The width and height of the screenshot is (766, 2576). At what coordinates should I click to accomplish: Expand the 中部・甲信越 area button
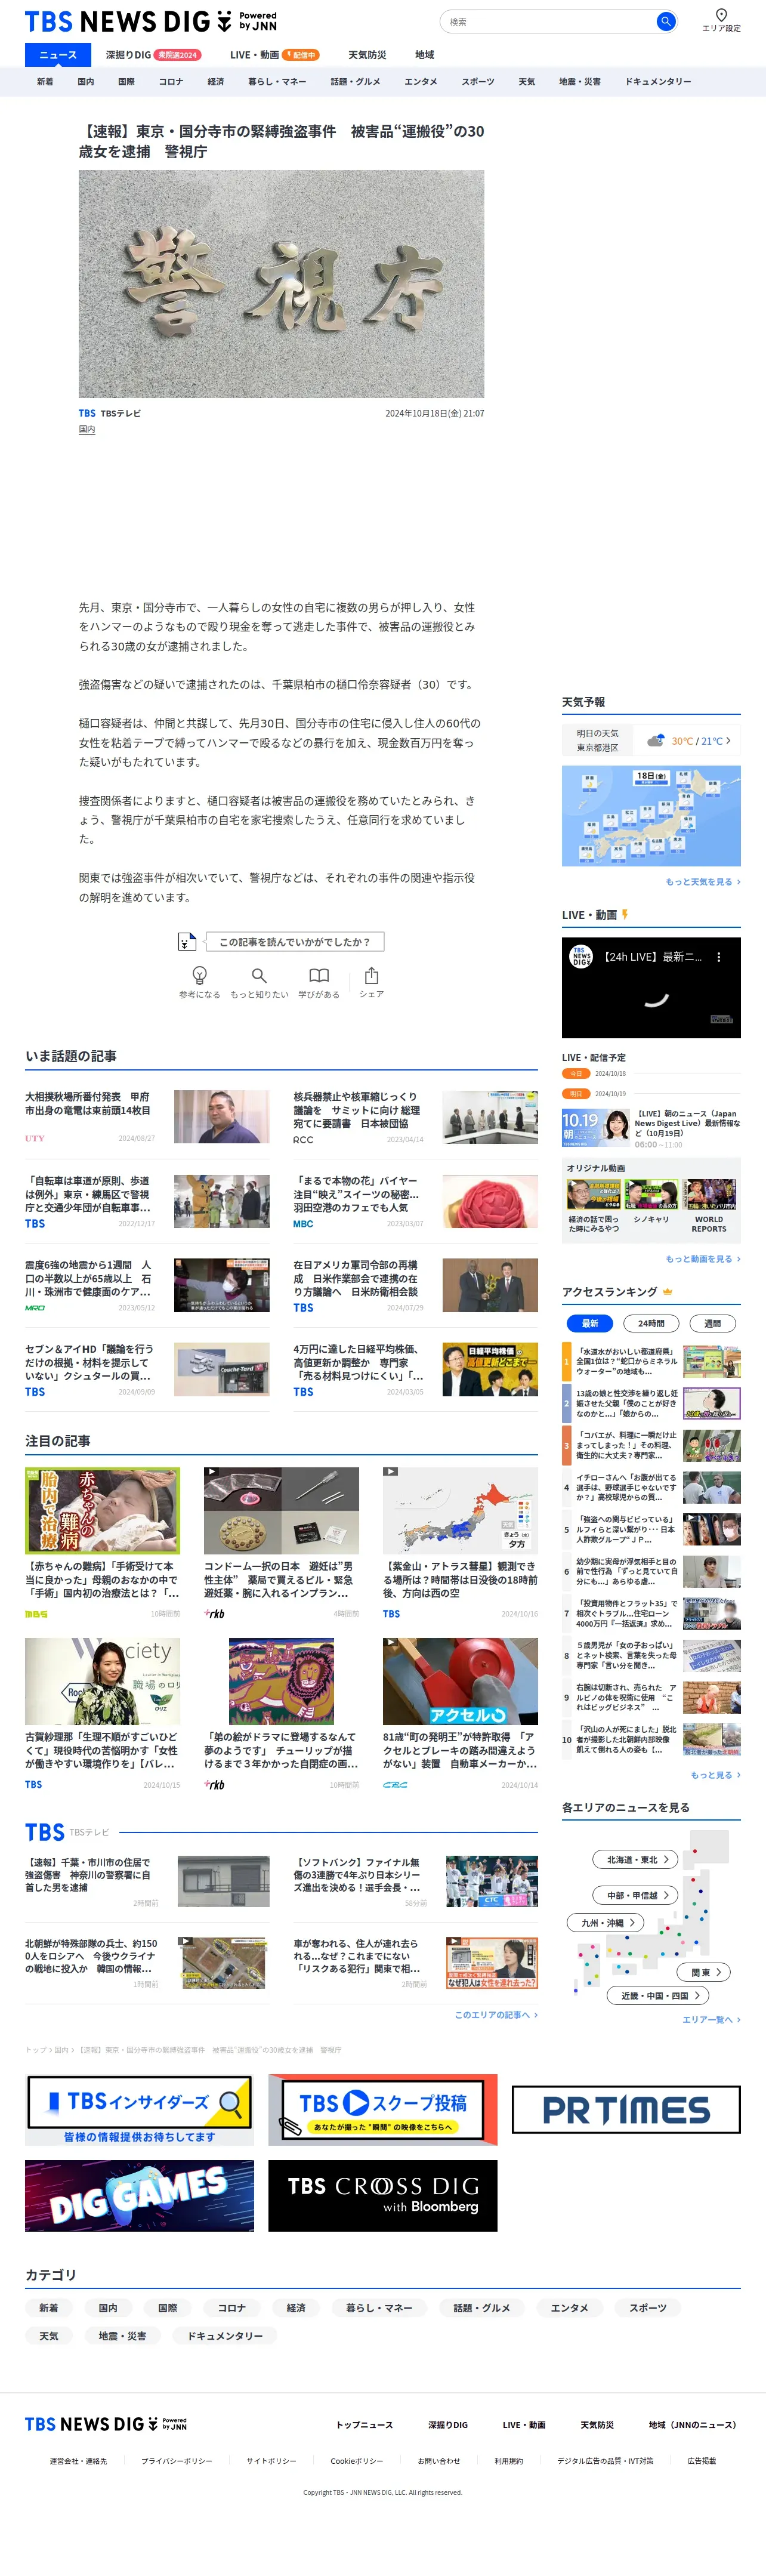pos(636,1895)
